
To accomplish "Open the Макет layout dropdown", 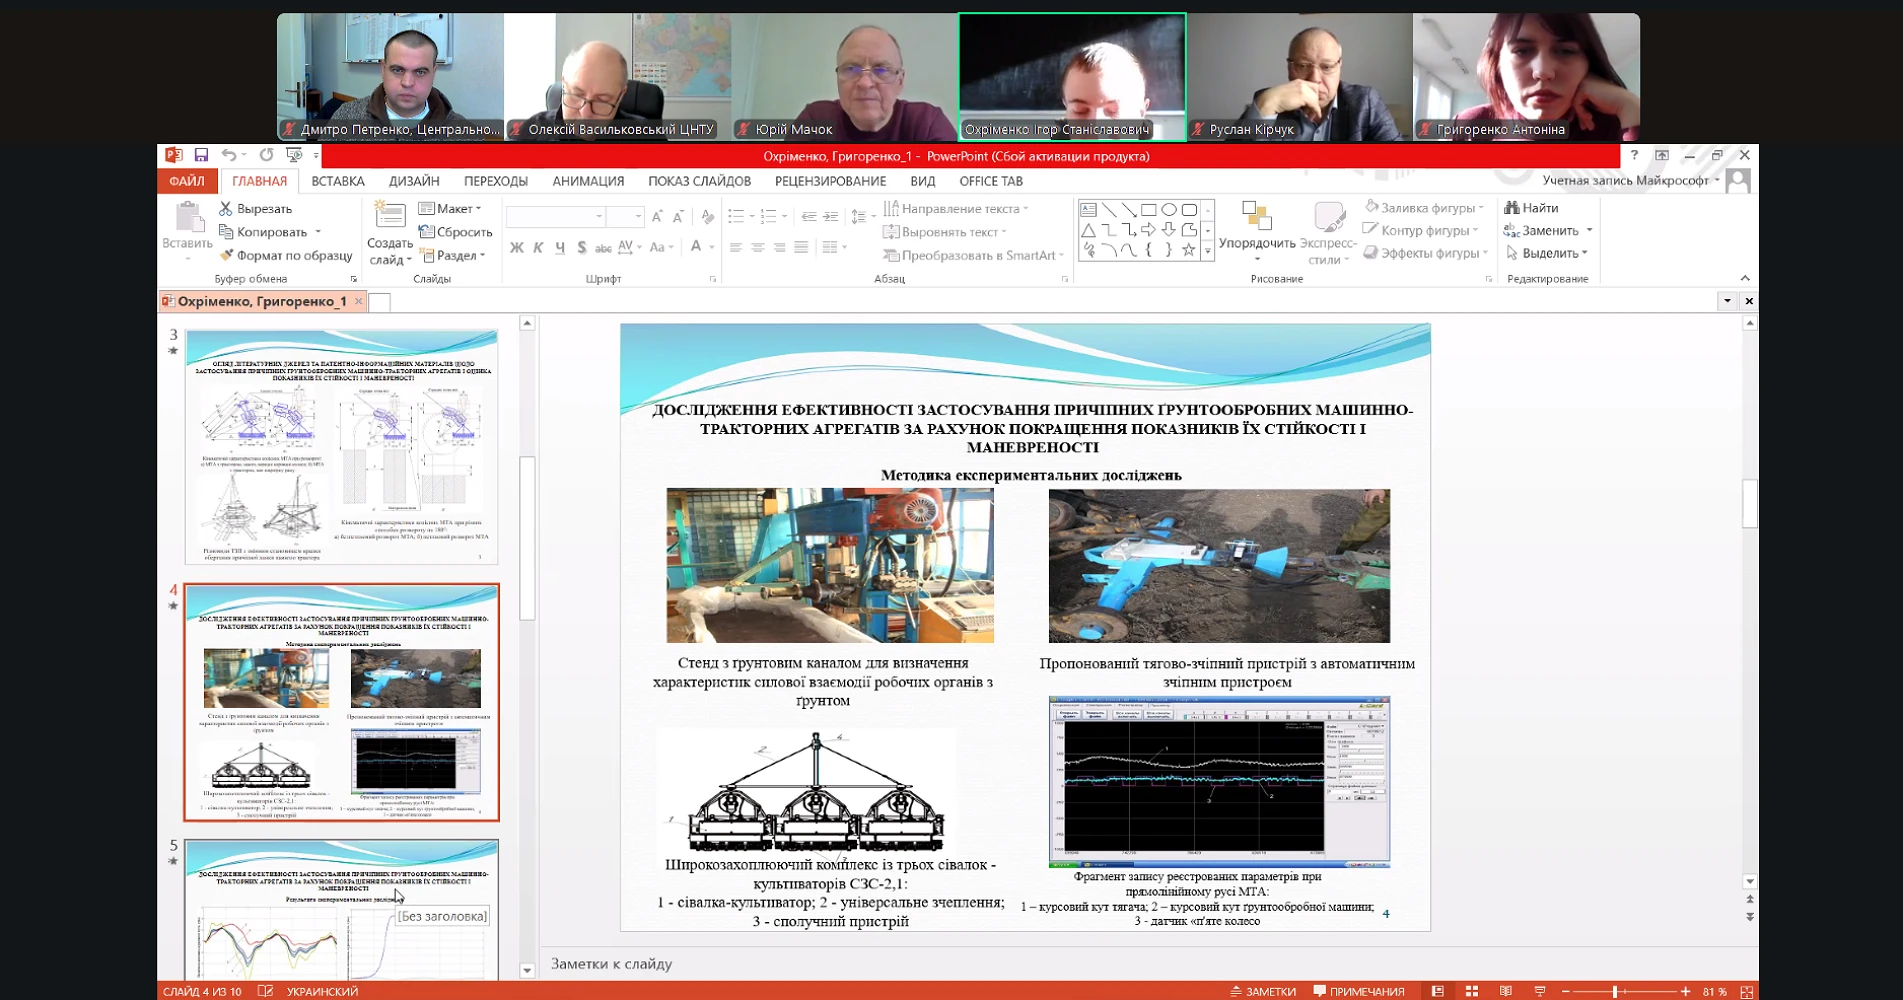I will point(450,208).
